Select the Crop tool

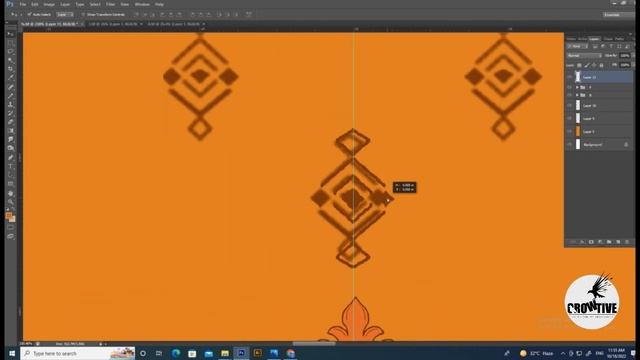11,69
